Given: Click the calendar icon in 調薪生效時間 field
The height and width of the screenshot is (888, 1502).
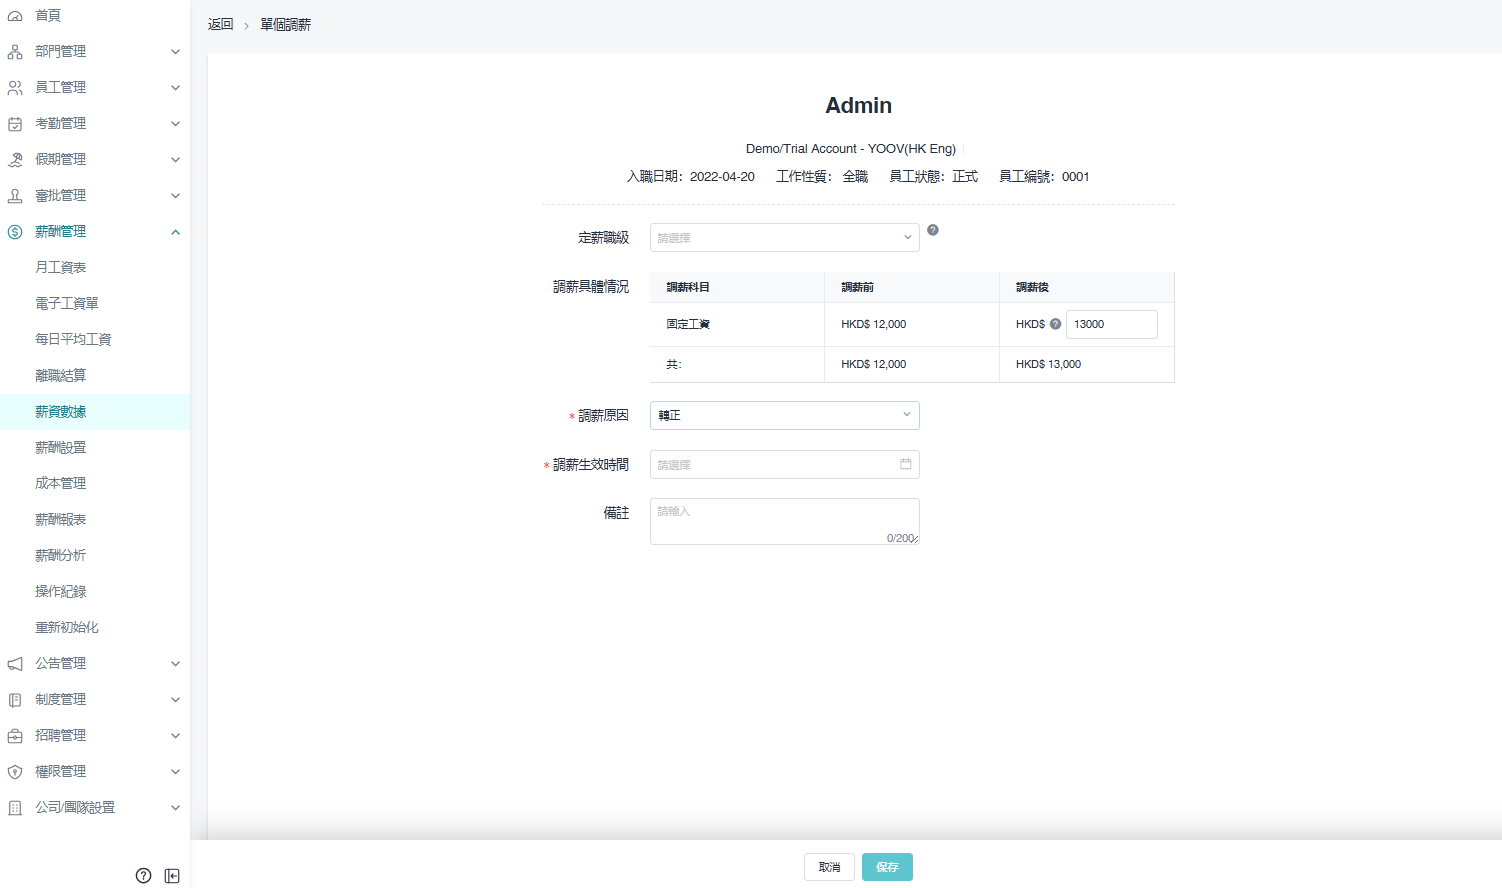Looking at the screenshot, I should pyautogui.click(x=905, y=464).
